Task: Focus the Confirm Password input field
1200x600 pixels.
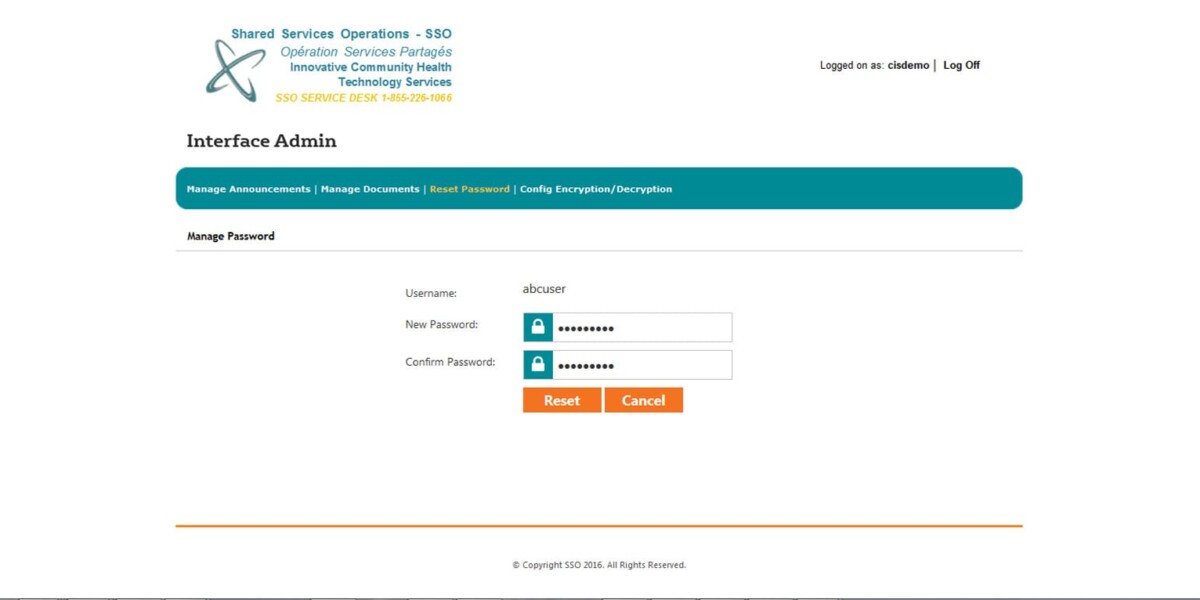Action: coord(641,365)
